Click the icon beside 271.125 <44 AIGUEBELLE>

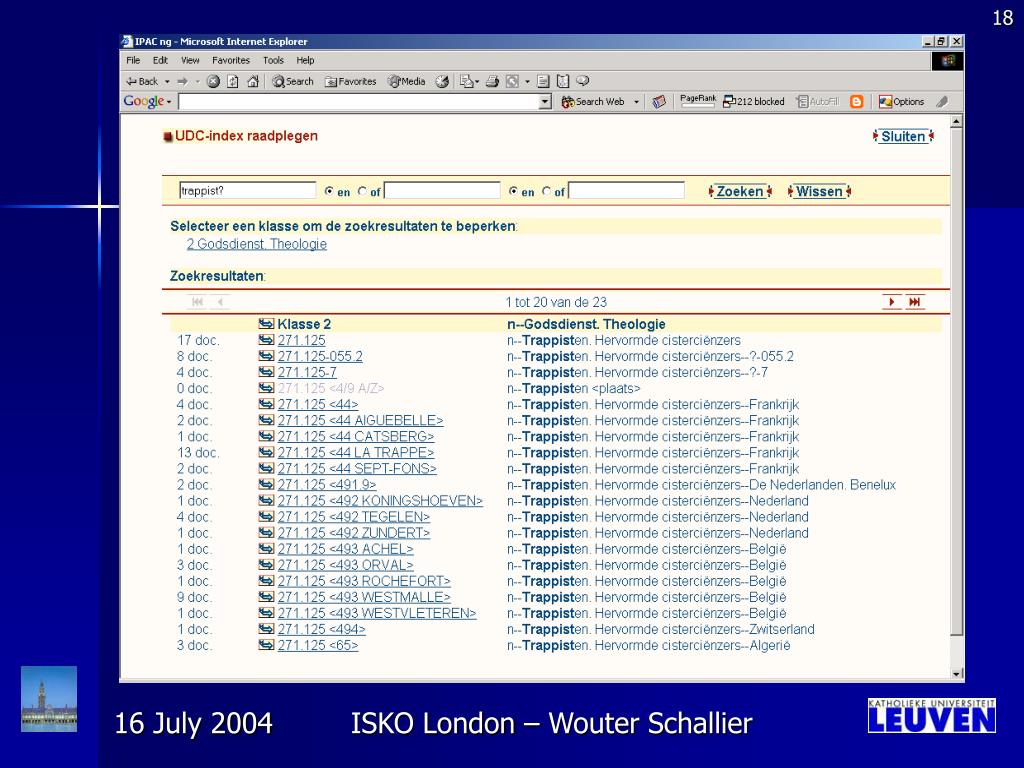point(266,420)
